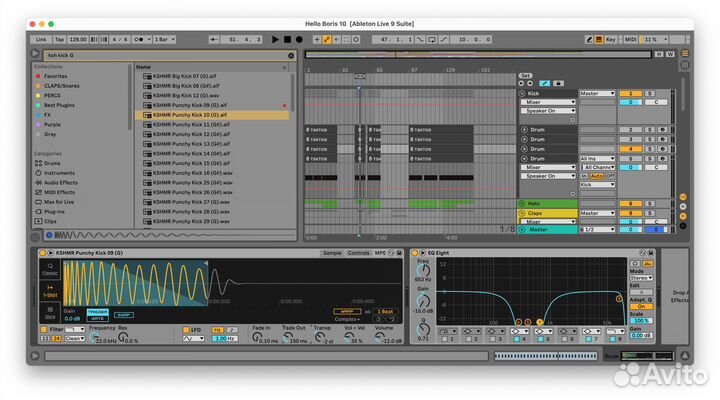This screenshot has height=400, width=720.
Task: Click the Play button in transport
Action: pyautogui.click(x=275, y=39)
